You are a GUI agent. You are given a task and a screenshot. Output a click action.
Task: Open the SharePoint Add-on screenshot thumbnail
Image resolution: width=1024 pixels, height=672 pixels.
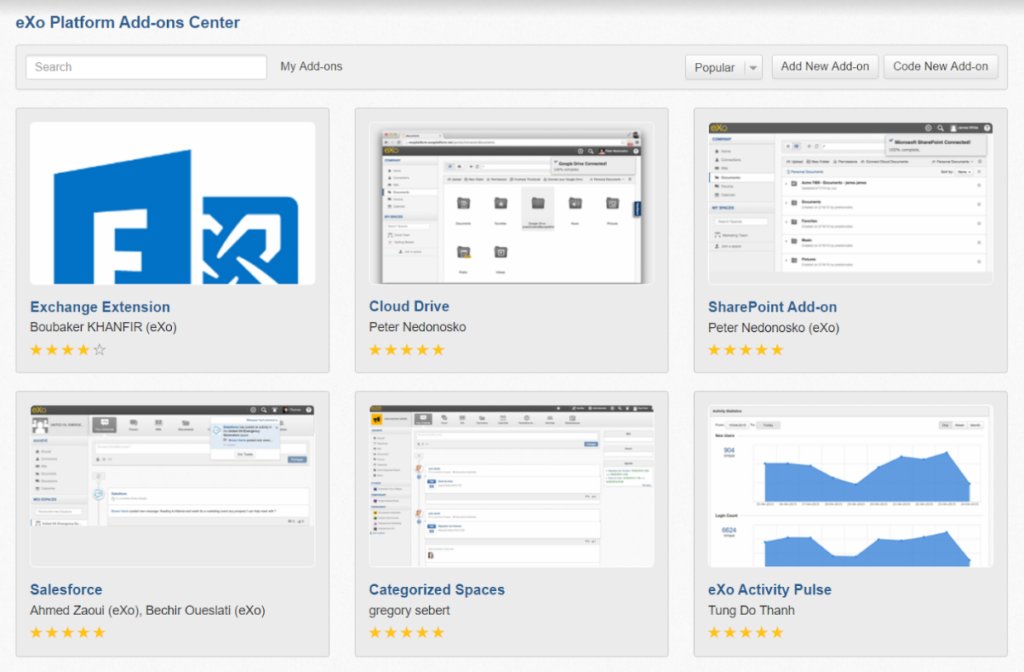coord(850,203)
